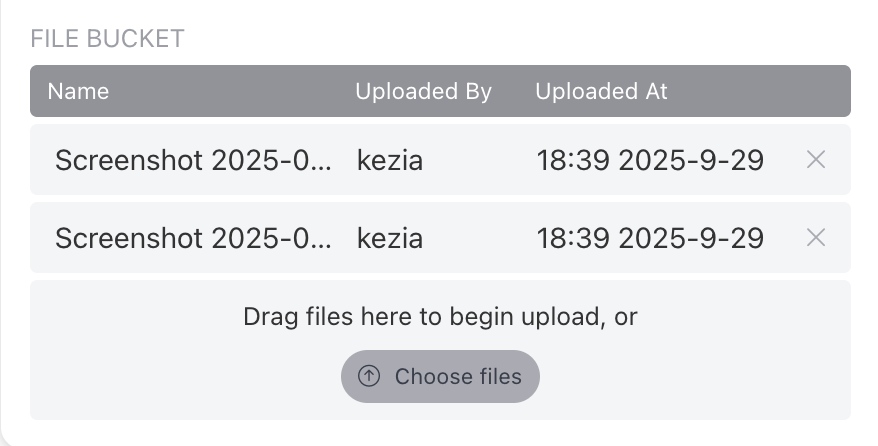Click the 'Choose files' label text

coord(458,376)
